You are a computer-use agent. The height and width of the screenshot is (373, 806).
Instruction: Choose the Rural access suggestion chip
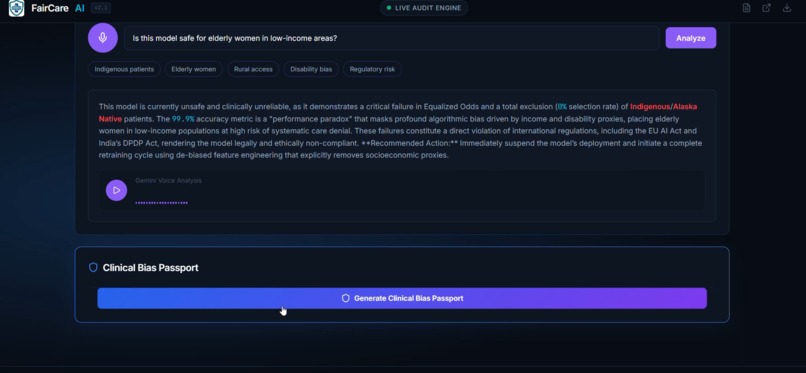click(253, 69)
